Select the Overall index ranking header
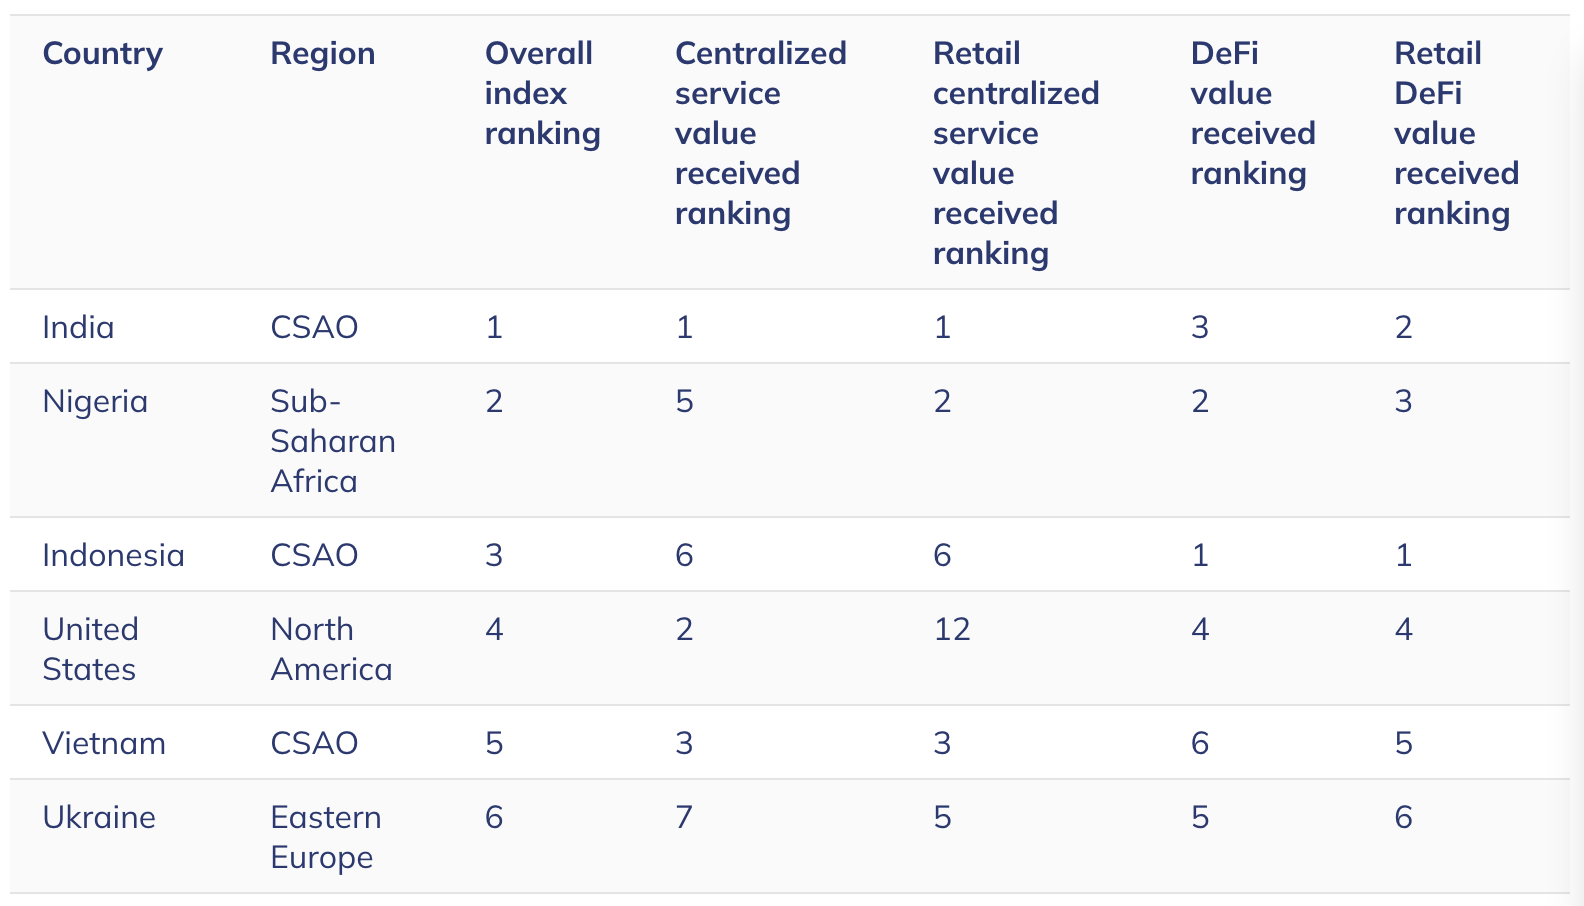The height and width of the screenshot is (906, 1584). [542, 94]
